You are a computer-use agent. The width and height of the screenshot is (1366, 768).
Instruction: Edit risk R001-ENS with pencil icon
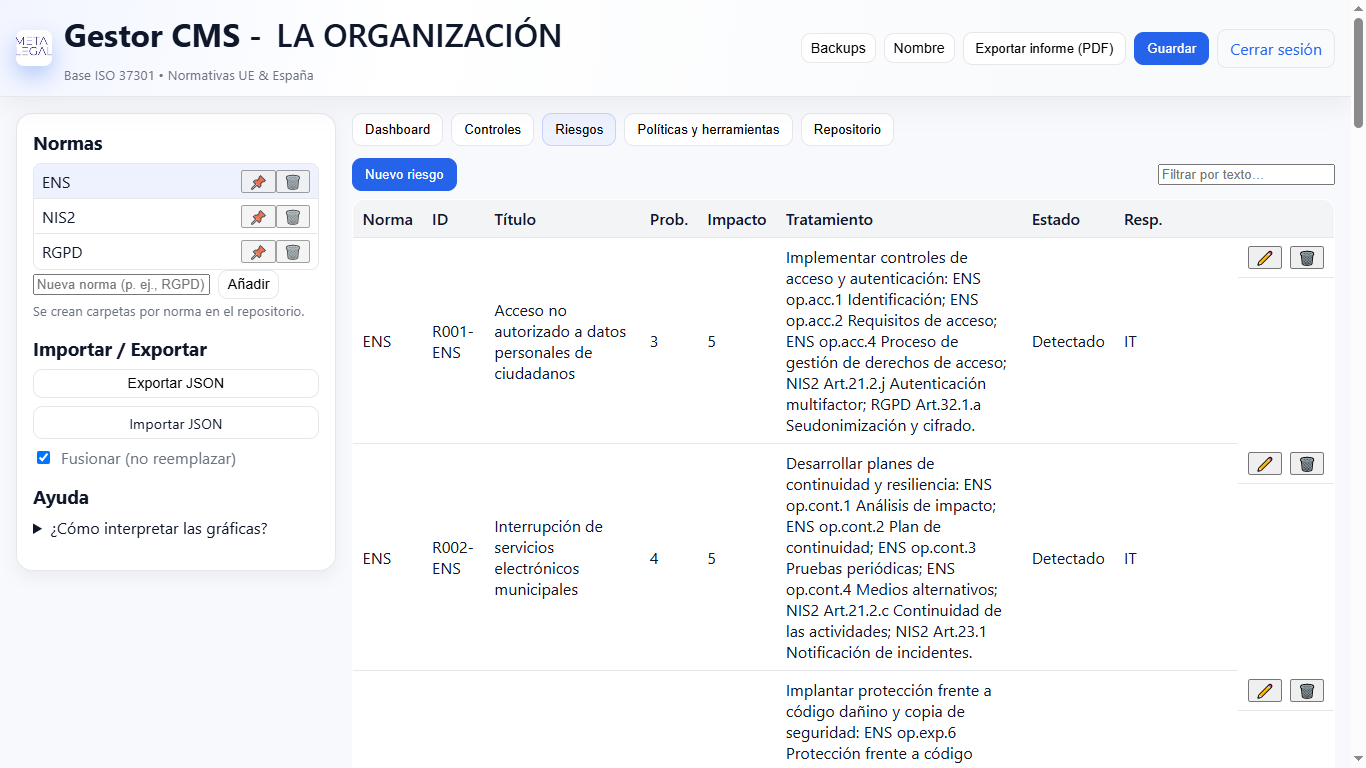pyautogui.click(x=1265, y=258)
